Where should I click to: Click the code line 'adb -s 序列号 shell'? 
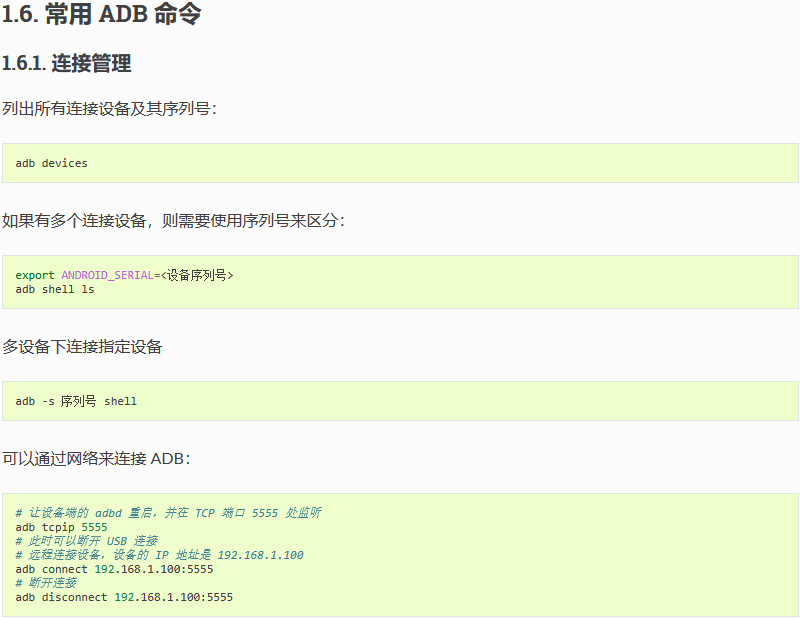pyautogui.click(x=76, y=401)
